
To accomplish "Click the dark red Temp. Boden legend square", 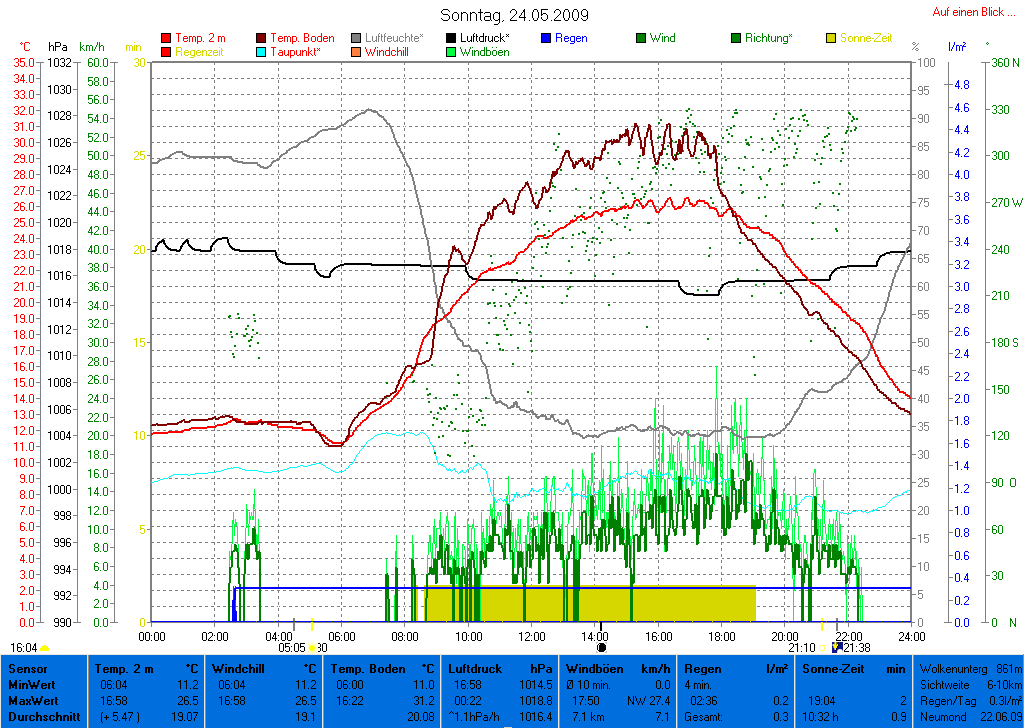I will click(x=261, y=38).
